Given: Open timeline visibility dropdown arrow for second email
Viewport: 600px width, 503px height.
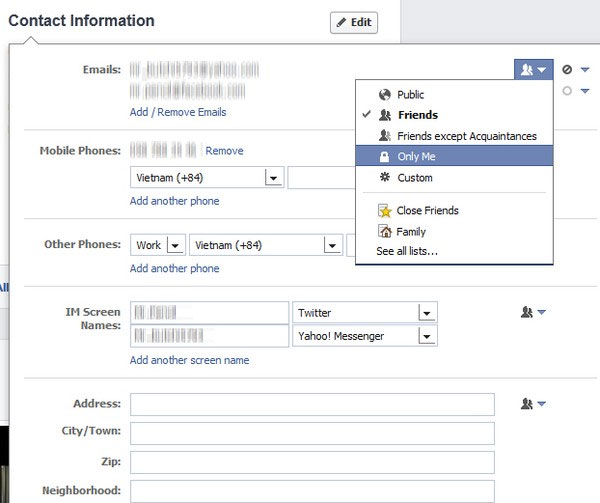Looking at the screenshot, I should coord(585,91).
